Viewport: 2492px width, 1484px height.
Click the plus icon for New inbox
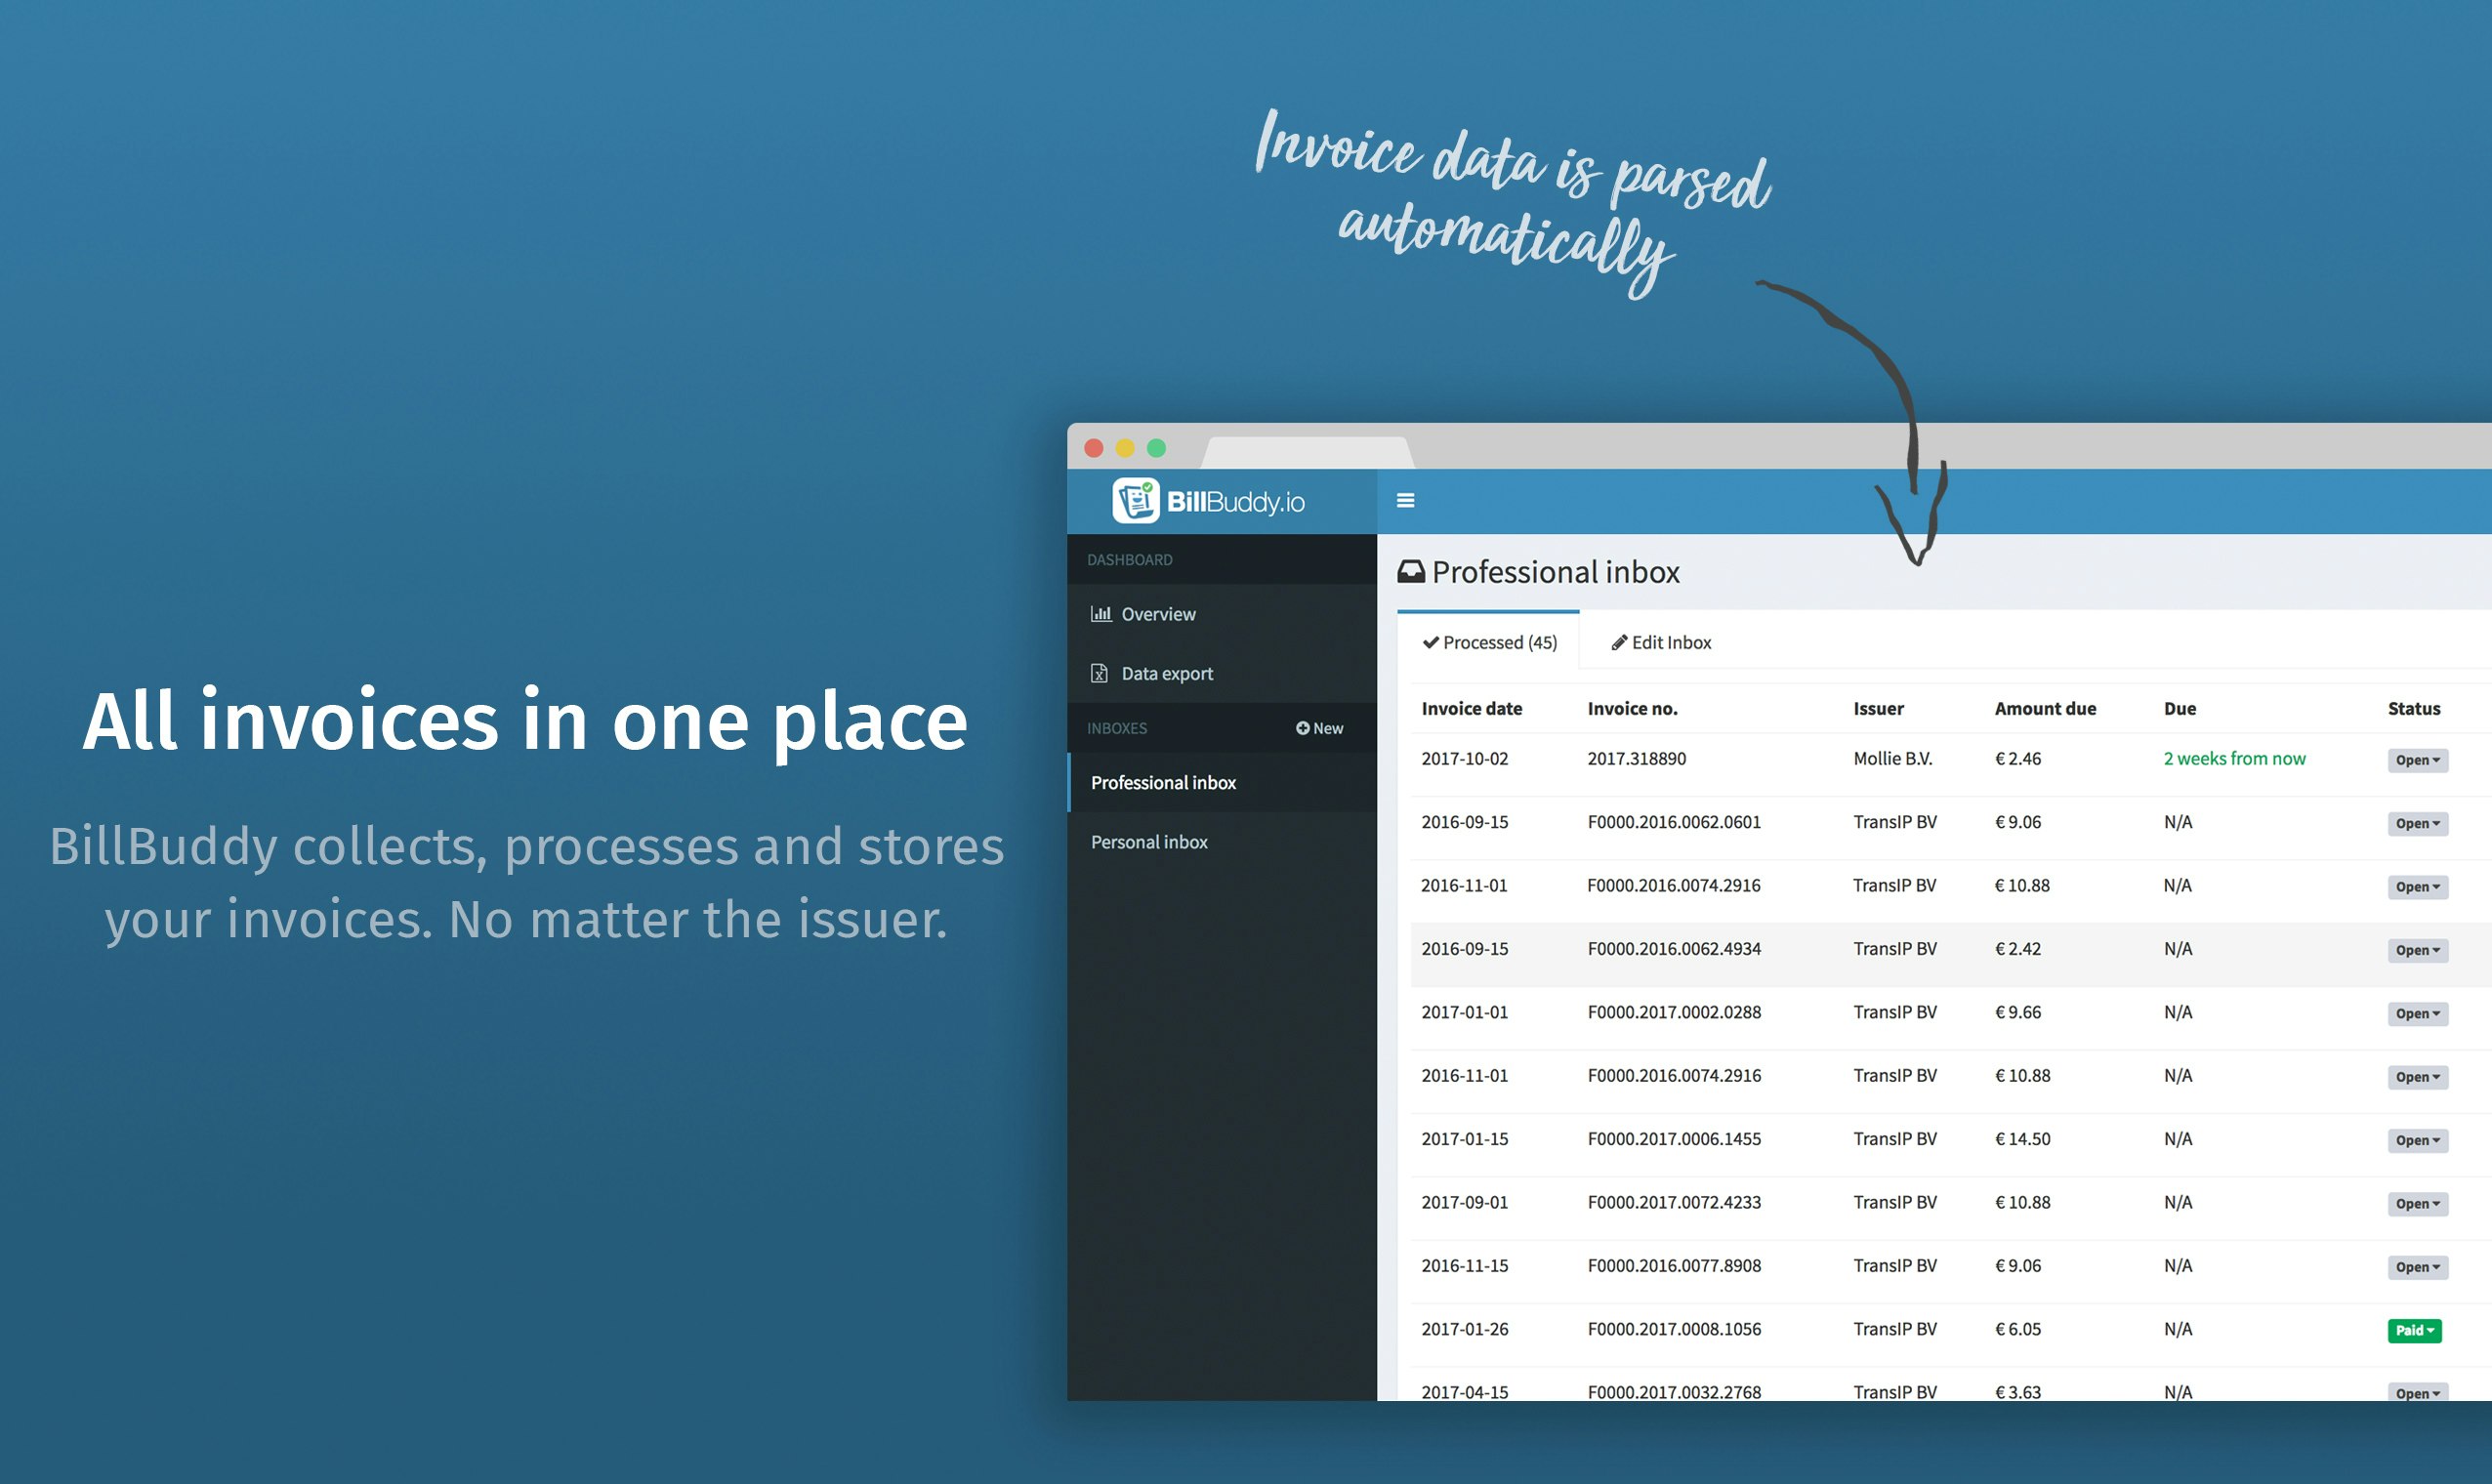(x=1302, y=728)
